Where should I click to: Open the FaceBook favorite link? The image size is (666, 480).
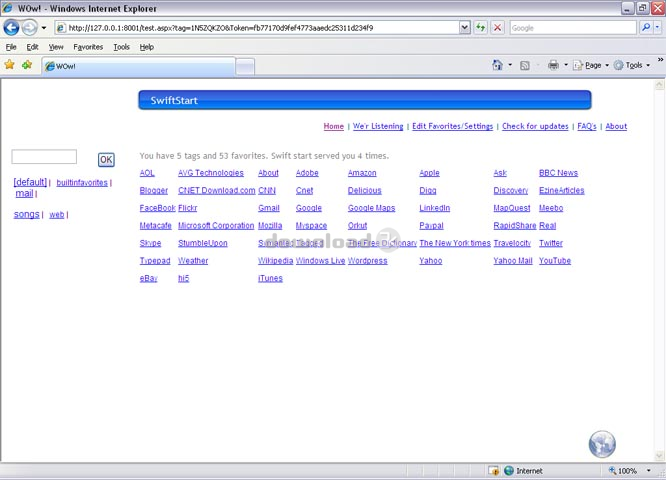click(158, 208)
